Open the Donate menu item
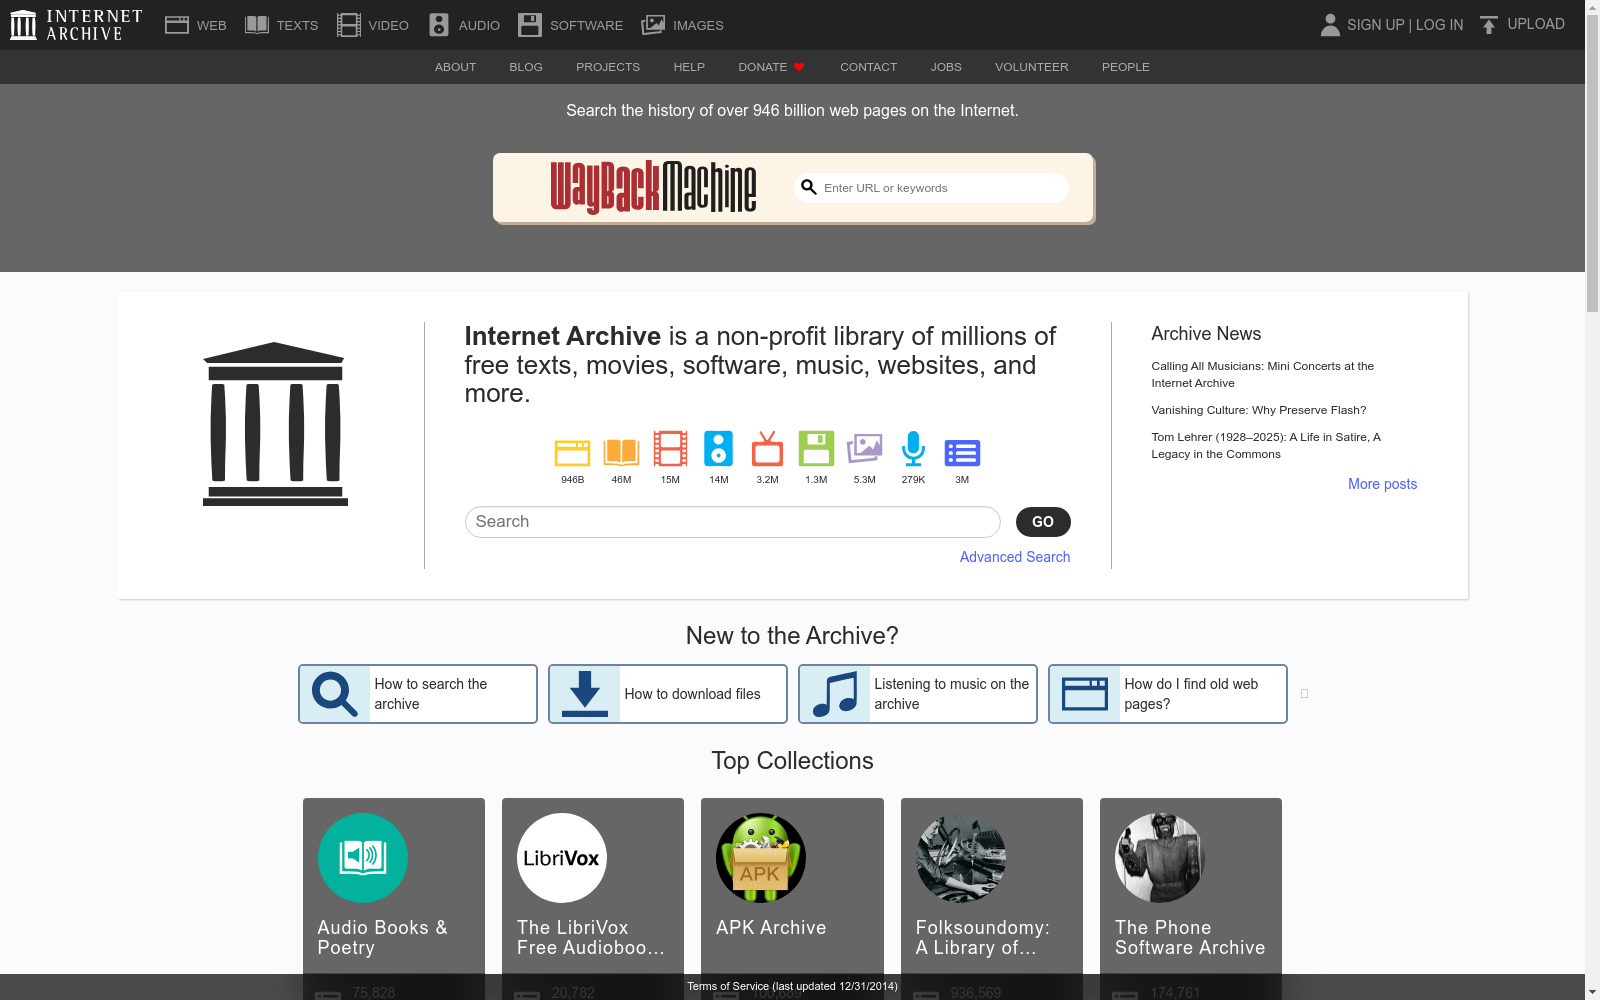 pos(771,67)
